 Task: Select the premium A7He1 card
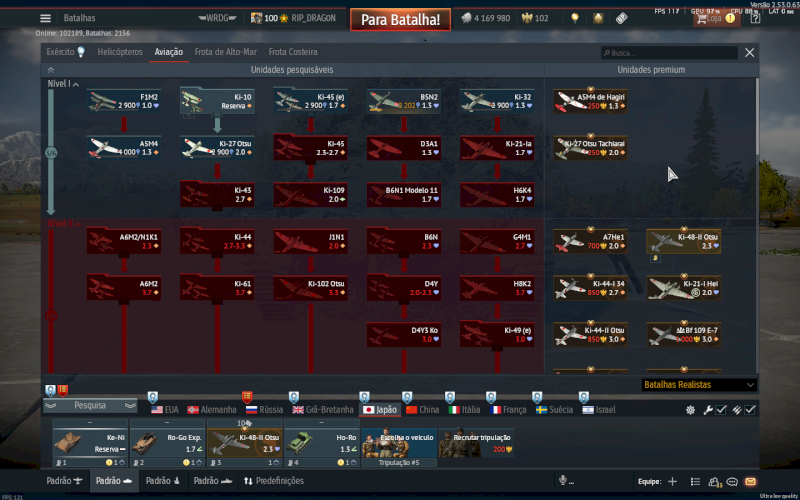coord(590,241)
